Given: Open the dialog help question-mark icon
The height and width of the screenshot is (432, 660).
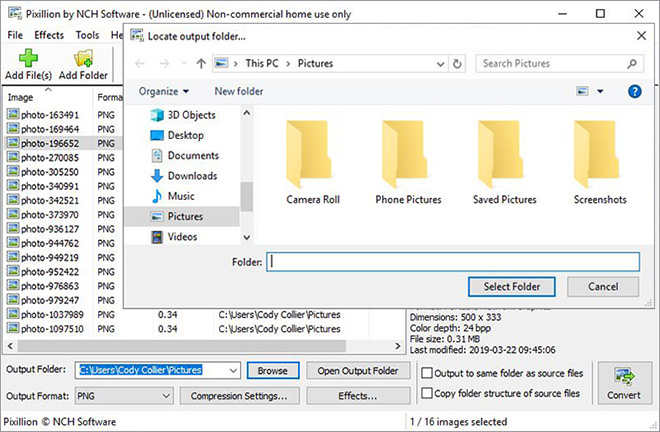Looking at the screenshot, I should (634, 91).
